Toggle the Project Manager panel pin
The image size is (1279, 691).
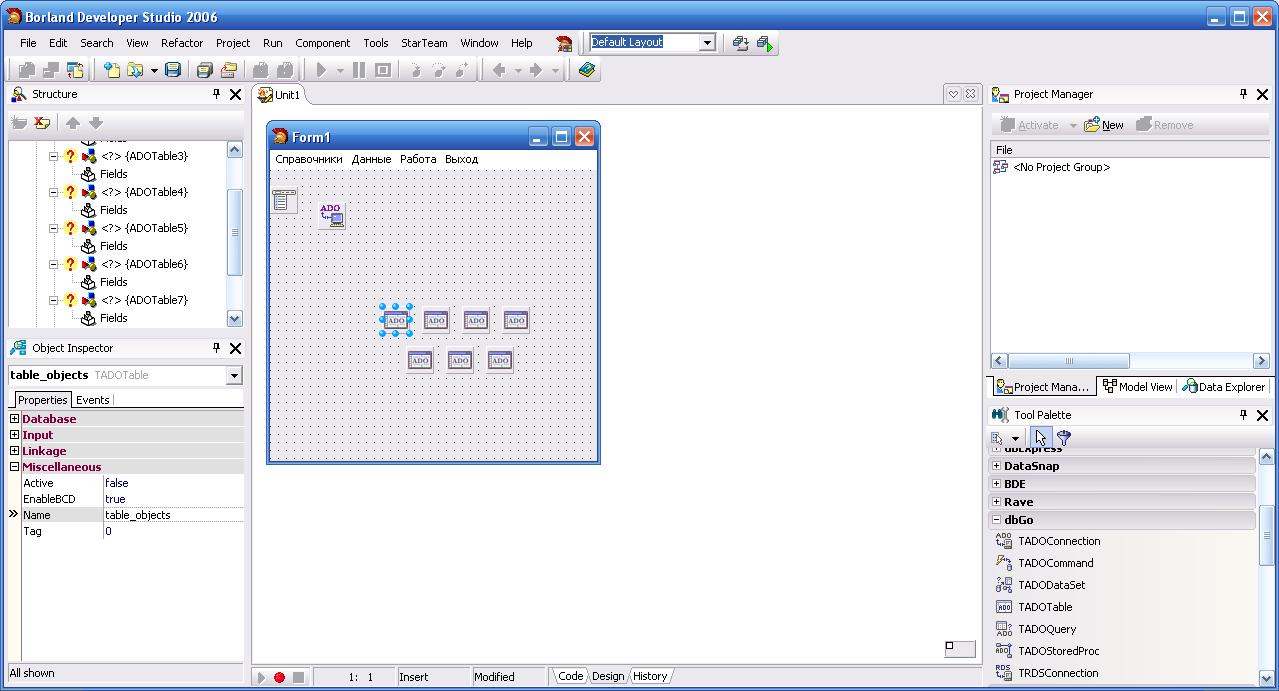pyautogui.click(x=1244, y=94)
